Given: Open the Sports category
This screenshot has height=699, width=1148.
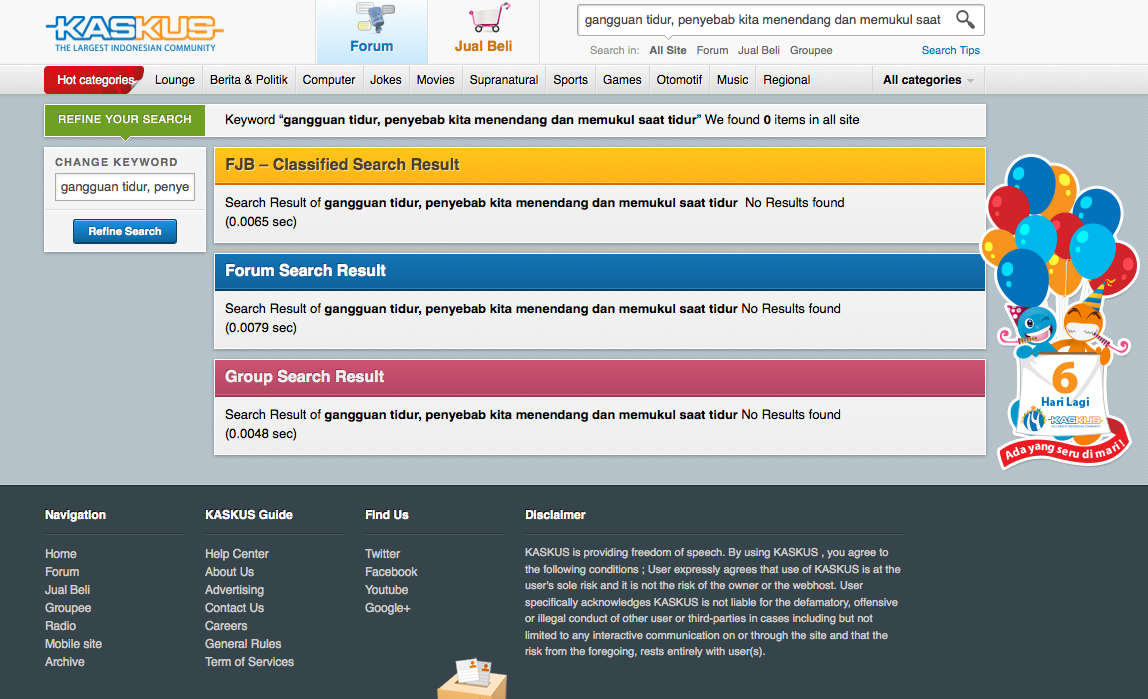Looking at the screenshot, I should [570, 80].
